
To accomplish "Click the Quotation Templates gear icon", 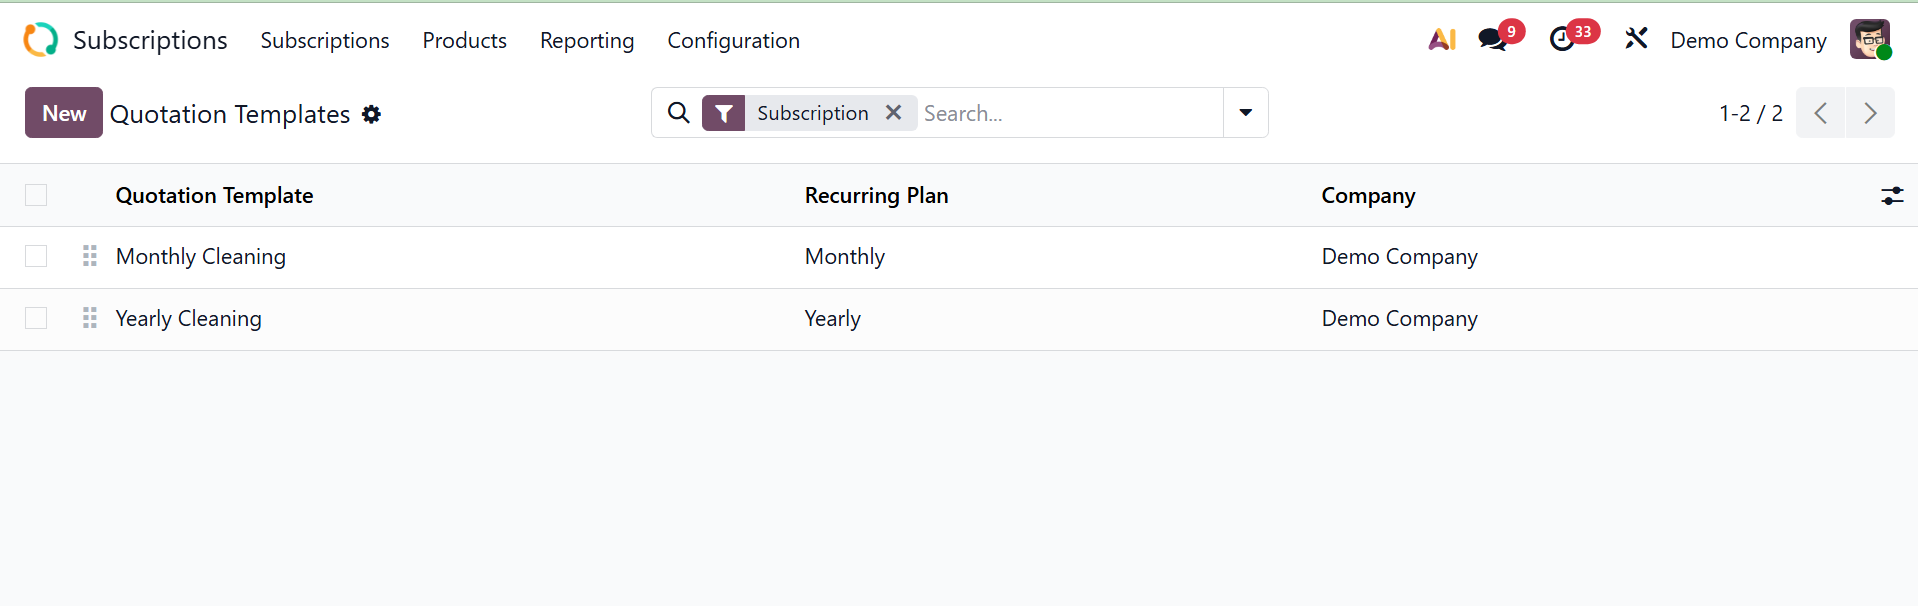I will point(372,114).
